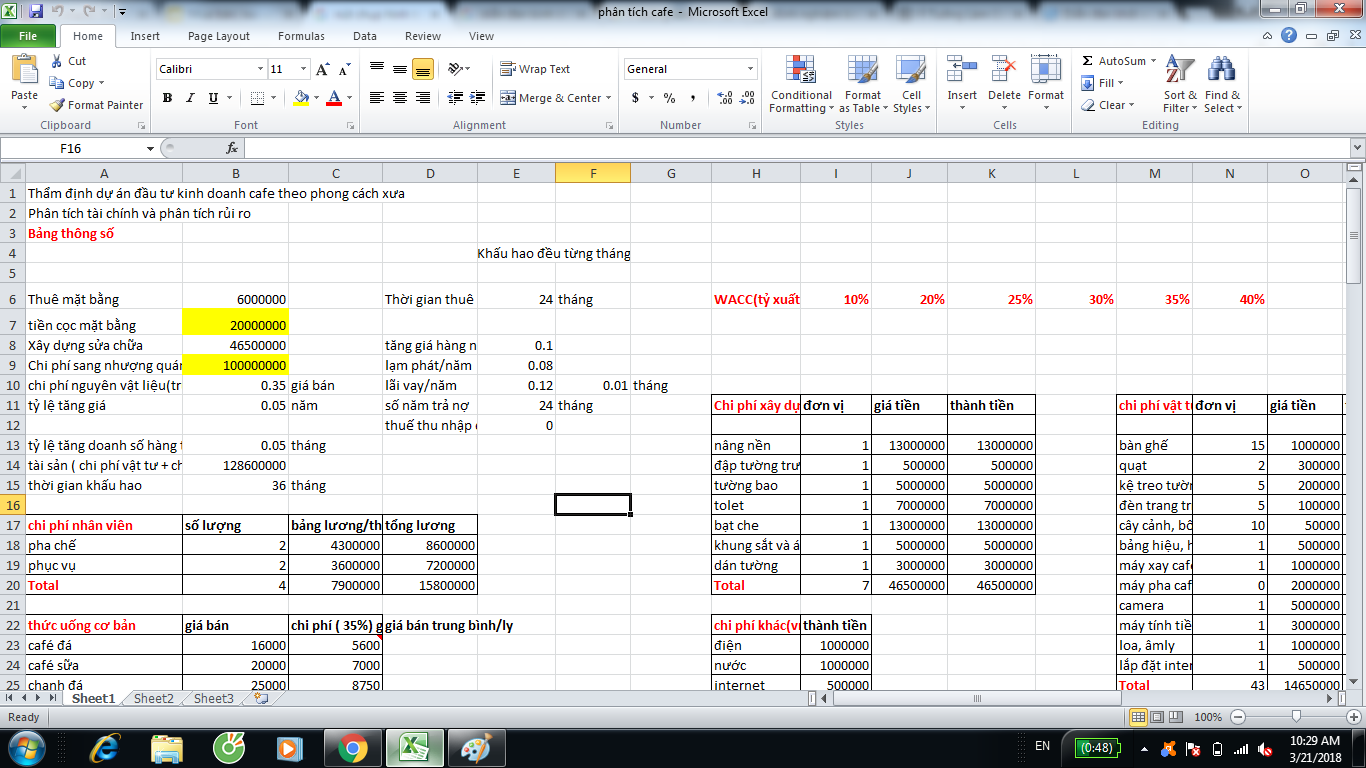1366x768 pixels.
Task: Expand the General number format dropdown
Action: (x=750, y=69)
